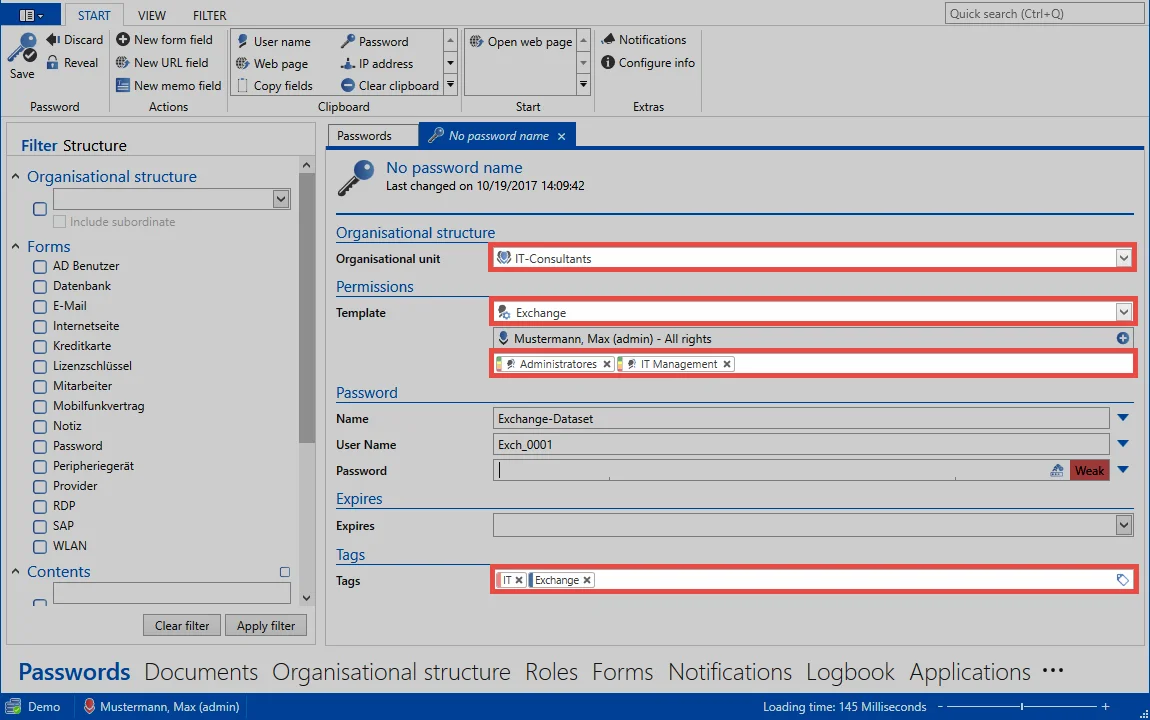Tick the AD Benutzer checkbox

(40, 267)
